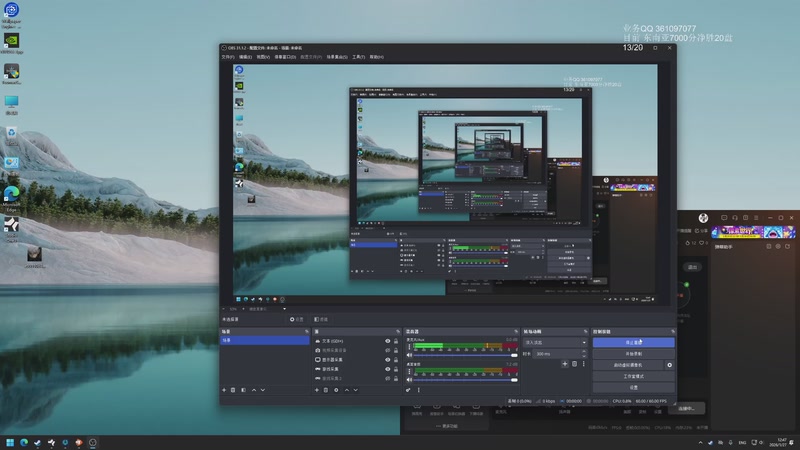Show hidden tray icons chevron on taskbar
The height and width of the screenshot is (450, 800).
(701, 443)
